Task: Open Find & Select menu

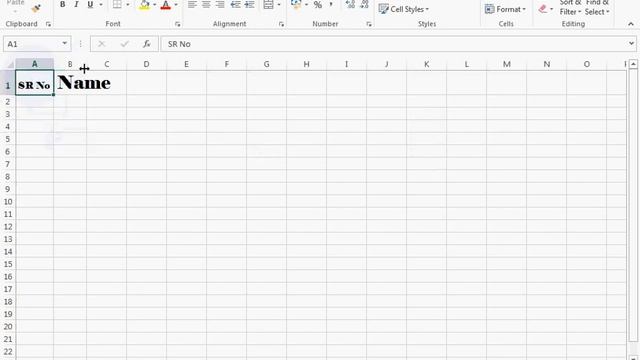Action: pos(597,8)
